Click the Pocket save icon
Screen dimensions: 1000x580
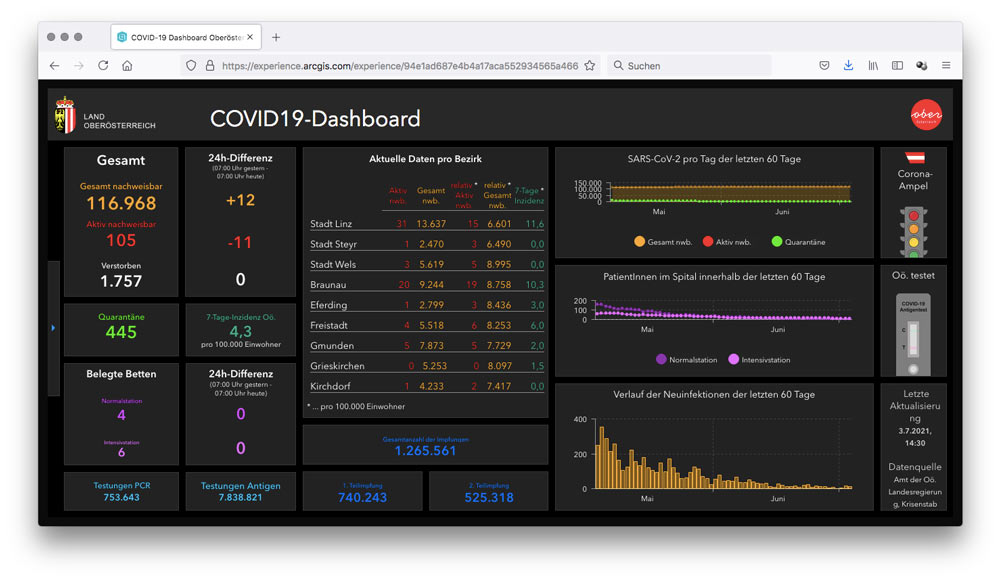tap(824, 66)
